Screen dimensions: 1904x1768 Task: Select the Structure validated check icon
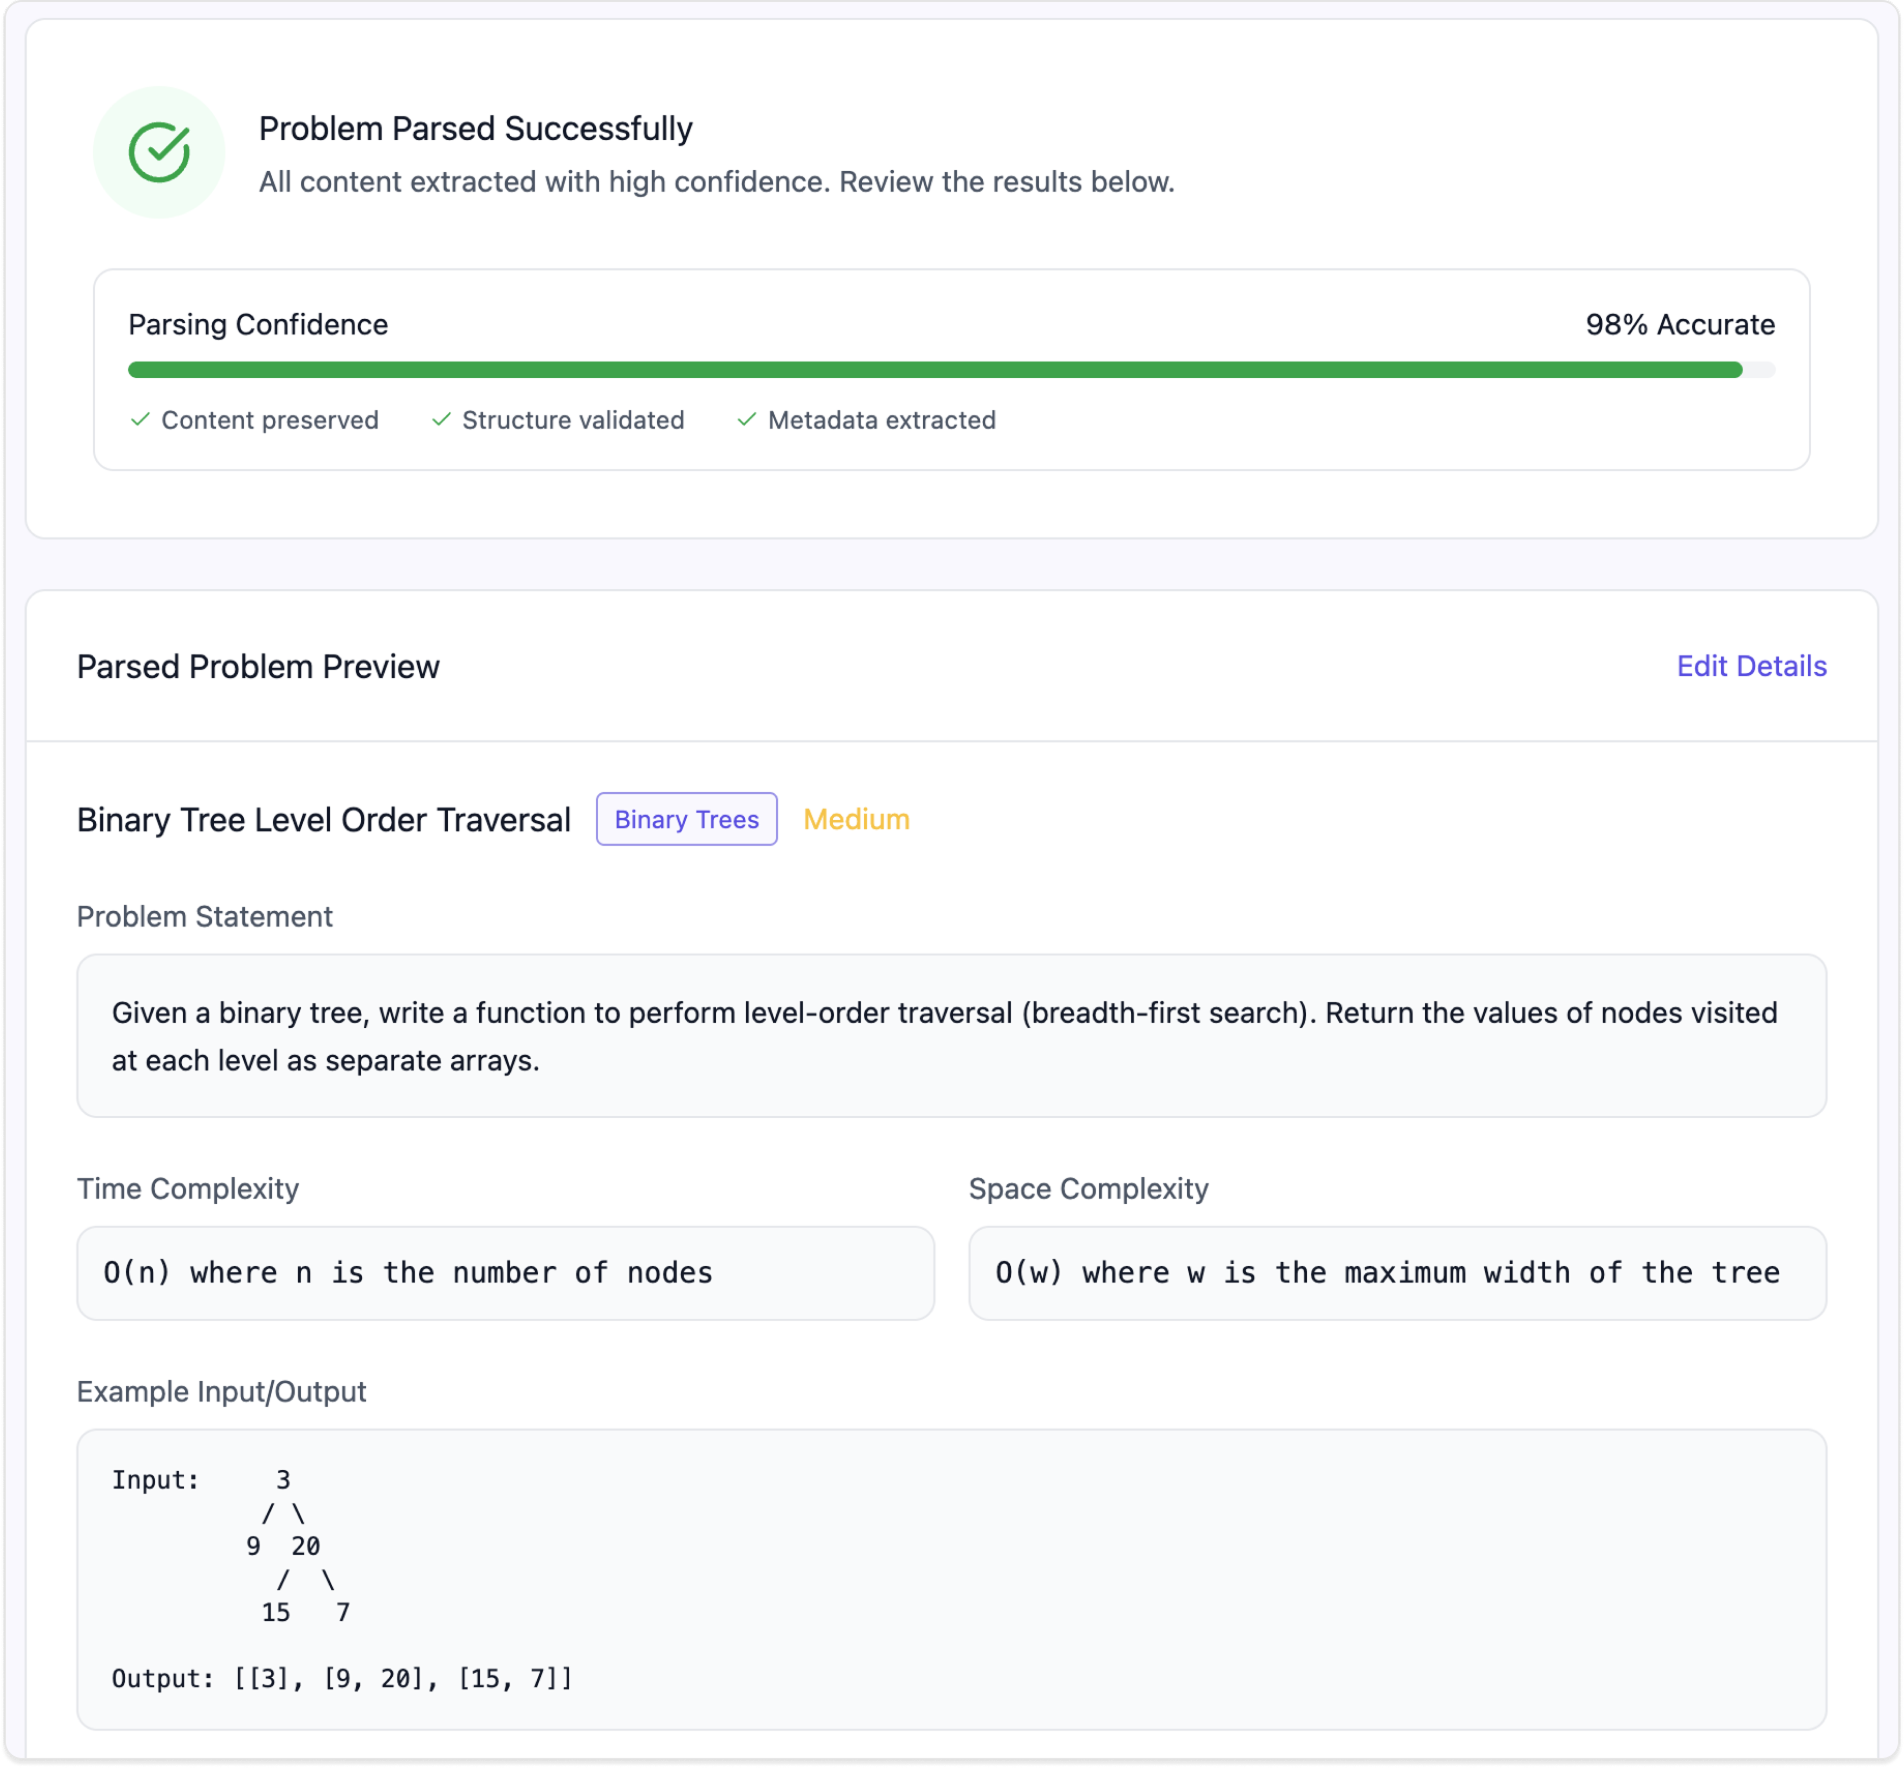(441, 420)
